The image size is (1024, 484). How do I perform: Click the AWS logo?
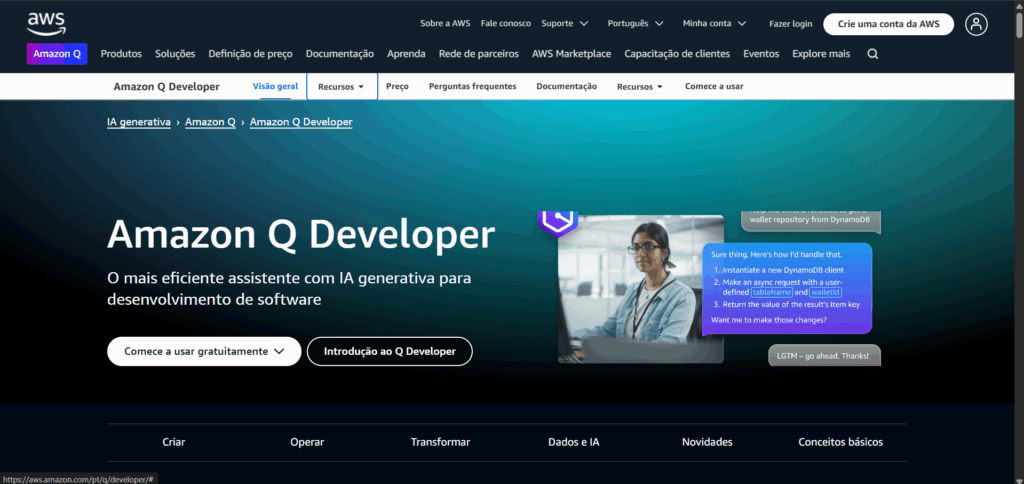[46, 24]
